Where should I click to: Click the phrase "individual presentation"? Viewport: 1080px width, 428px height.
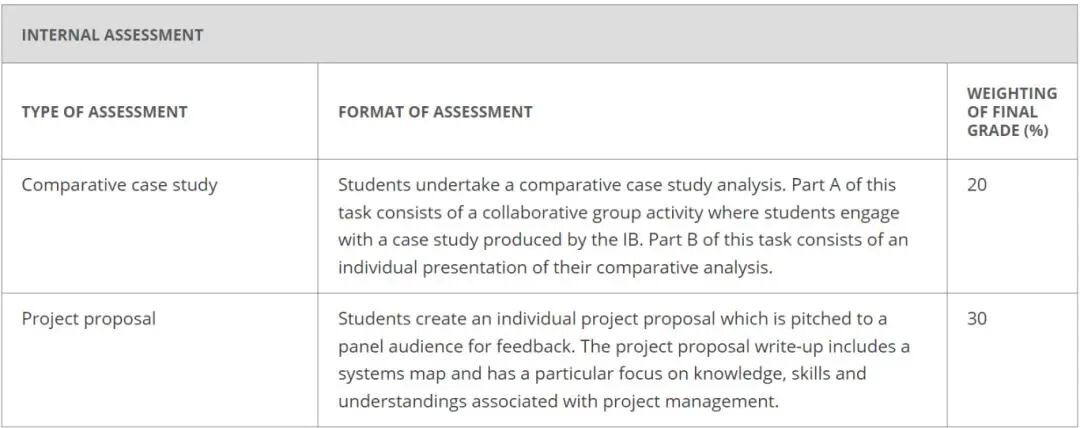(426, 267)
